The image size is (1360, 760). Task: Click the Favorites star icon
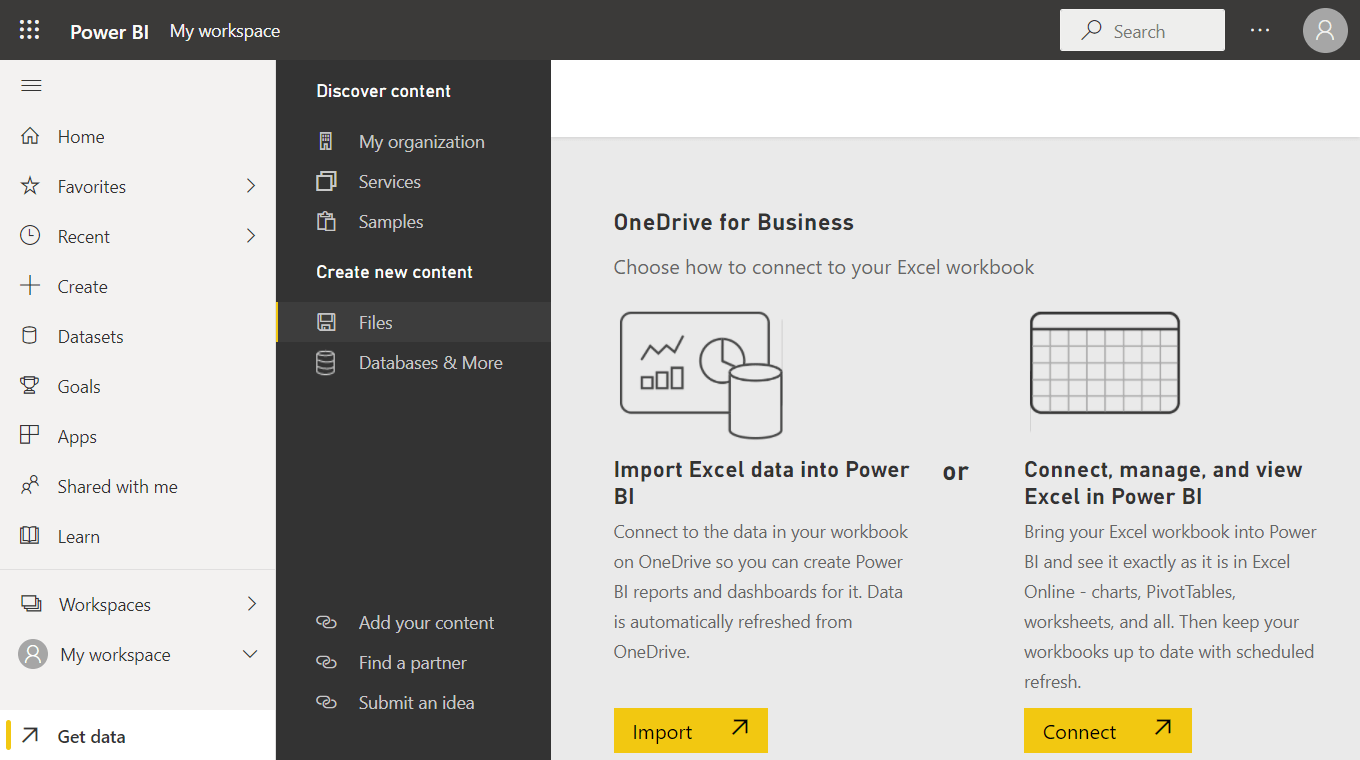30,186
